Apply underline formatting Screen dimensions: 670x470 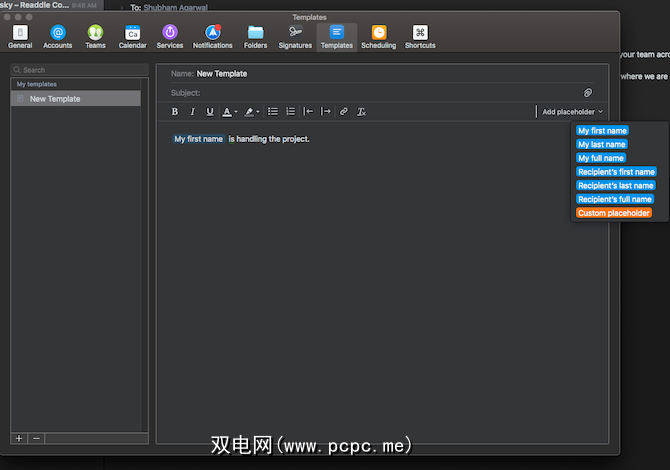pyautogui.click(x=209, y=112)
